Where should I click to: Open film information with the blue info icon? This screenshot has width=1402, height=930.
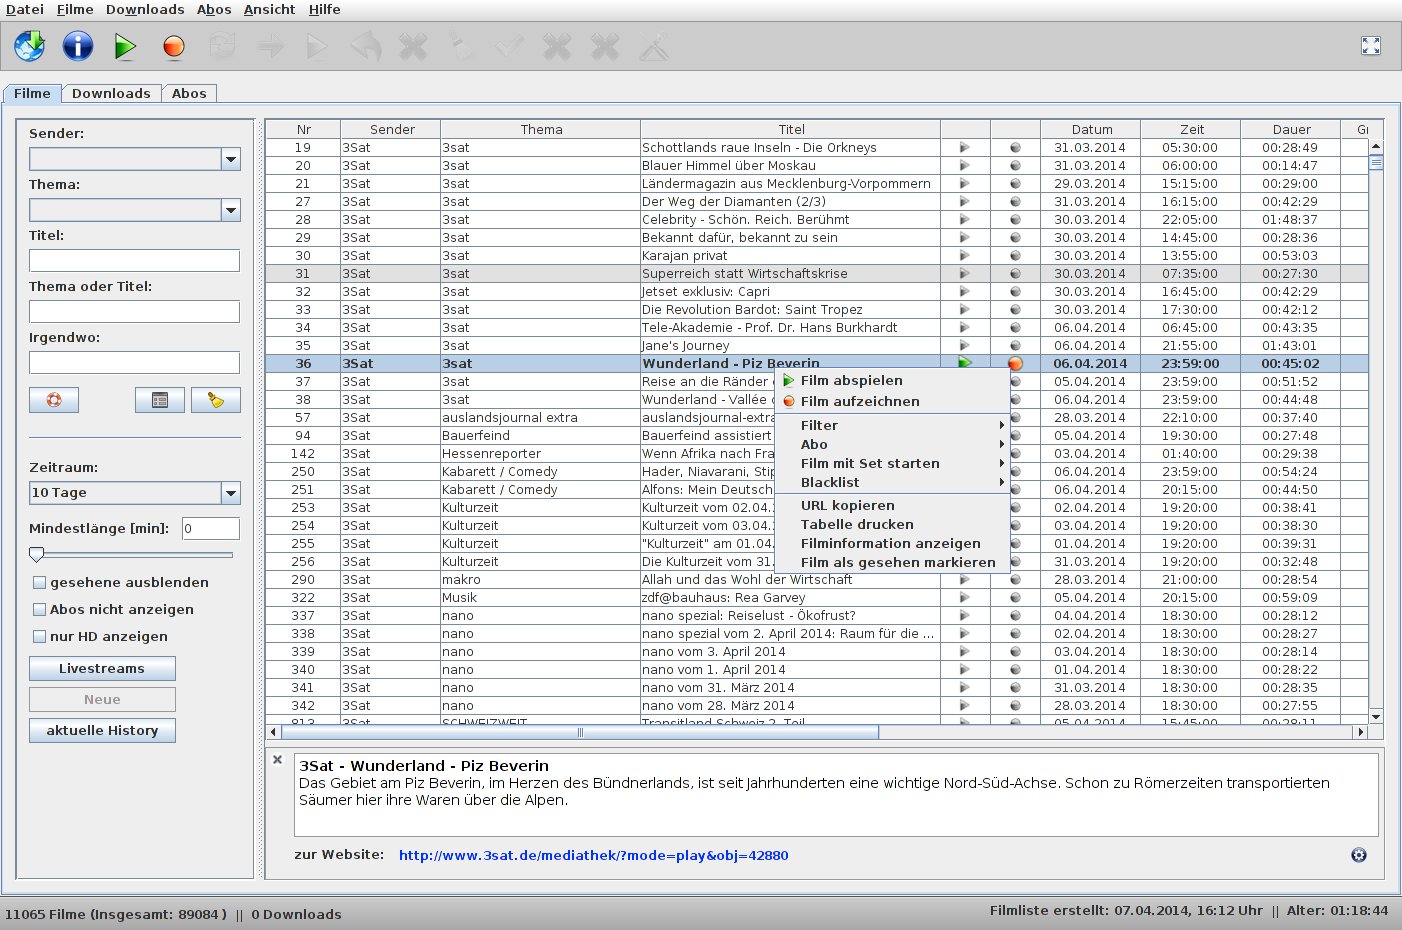(77, 46)
